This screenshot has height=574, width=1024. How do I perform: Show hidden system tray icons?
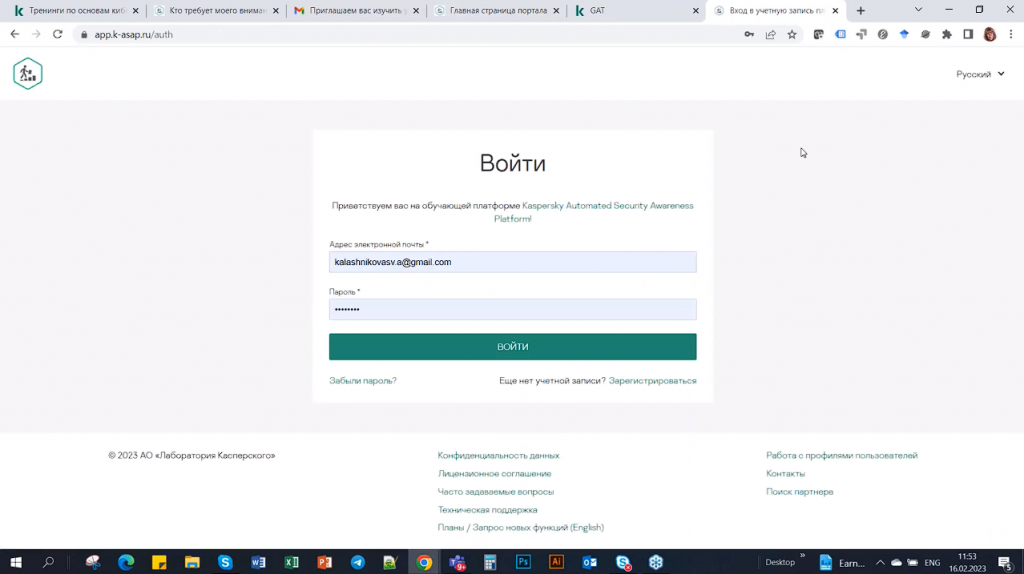880,562
